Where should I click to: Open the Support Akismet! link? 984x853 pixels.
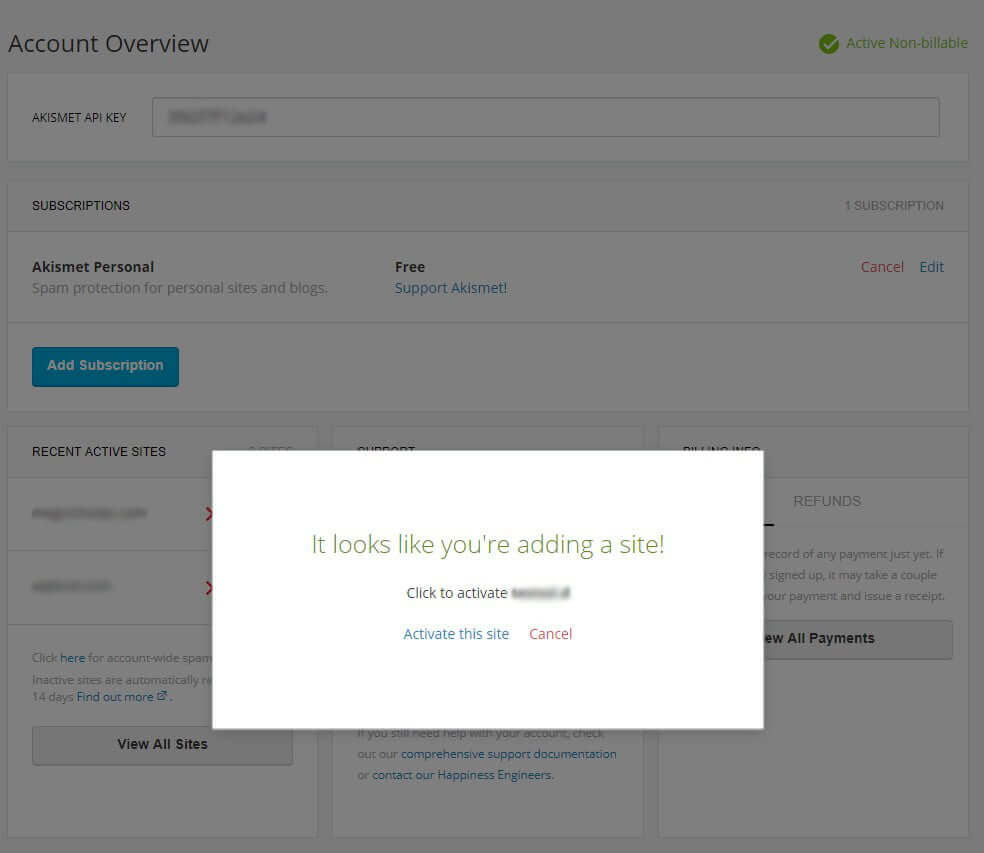pos(451,288)
